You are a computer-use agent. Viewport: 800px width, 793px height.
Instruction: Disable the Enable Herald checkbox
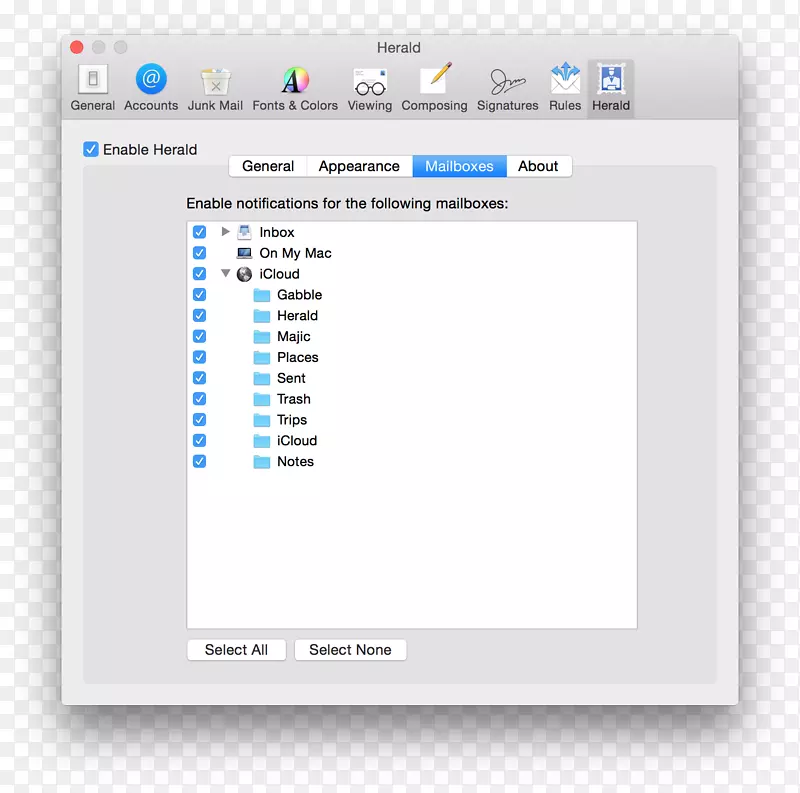pyautogui.click(x=91, y=148)
